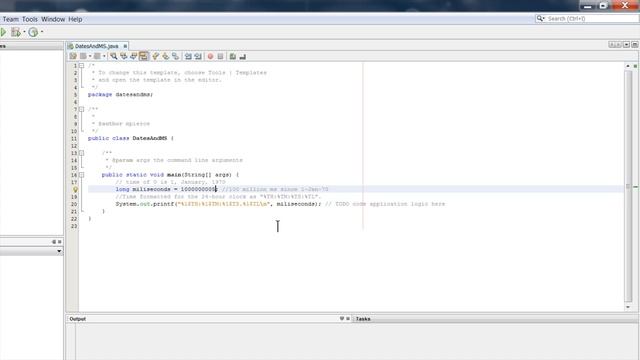Screen dimensions: 640x360
Task: Click the Shift Line Right icon
Action: tap(198, 56)
